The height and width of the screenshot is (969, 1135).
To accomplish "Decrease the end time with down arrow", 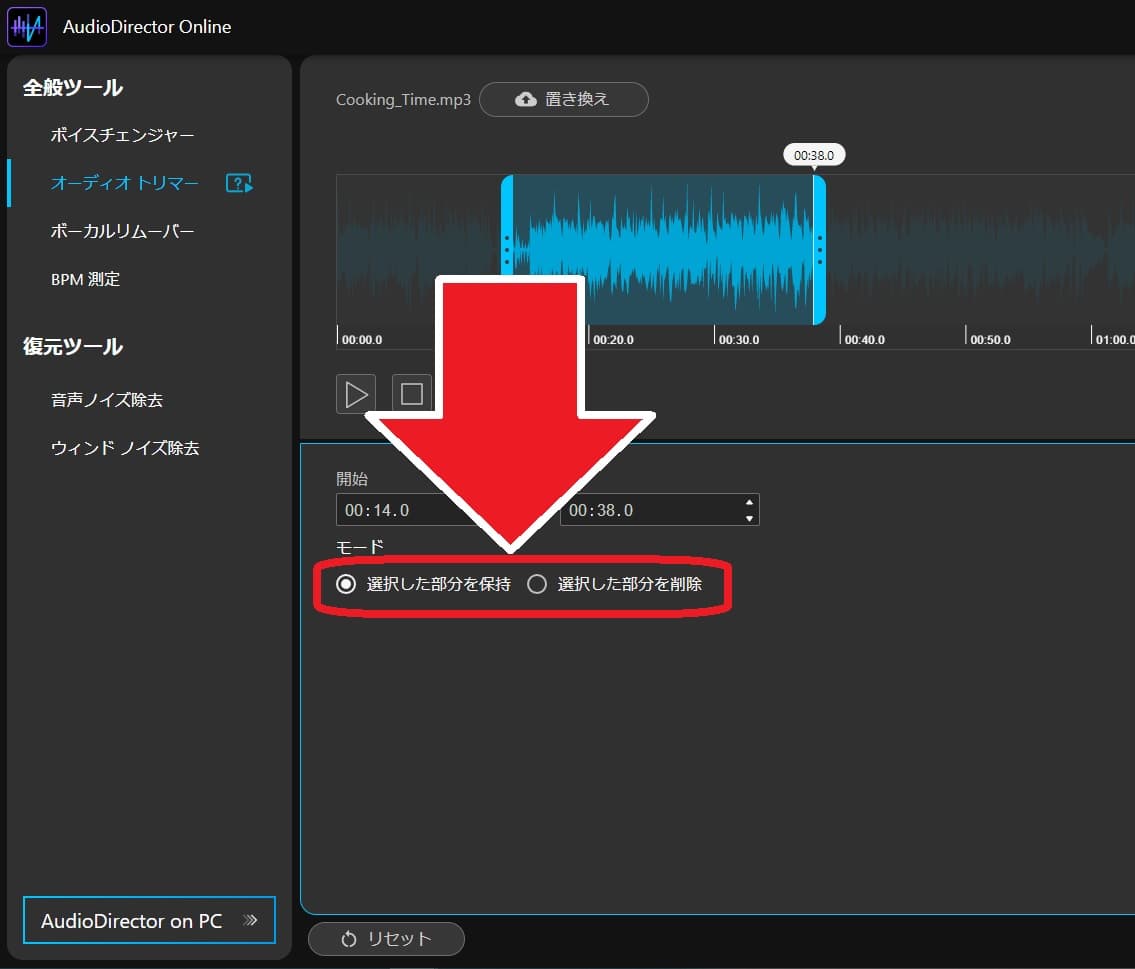I will [x=749, y=518].
